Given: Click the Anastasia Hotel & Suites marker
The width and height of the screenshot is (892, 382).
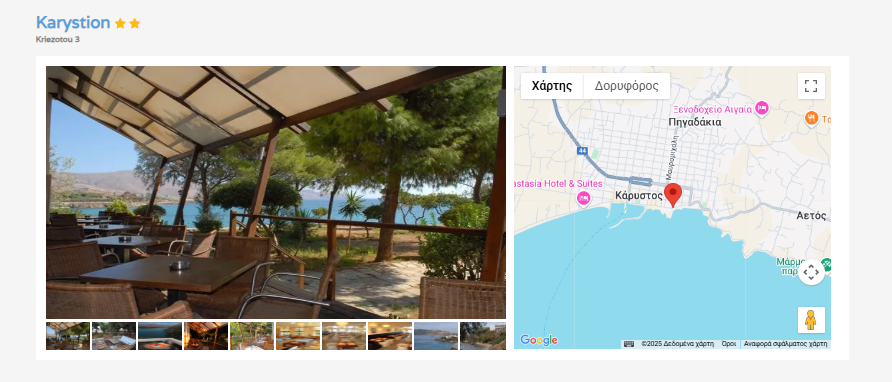Looking at the screenshot, I should (583, 198).
